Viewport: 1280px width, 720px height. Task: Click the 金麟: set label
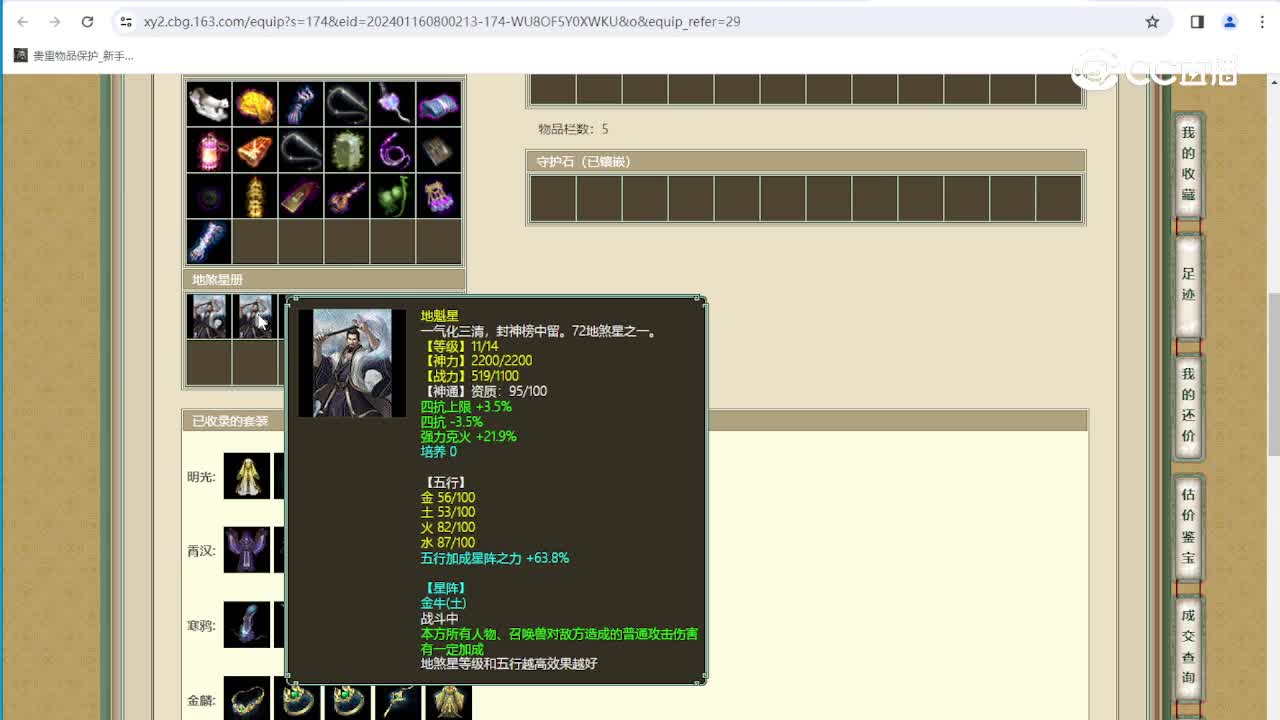[201, 700]
